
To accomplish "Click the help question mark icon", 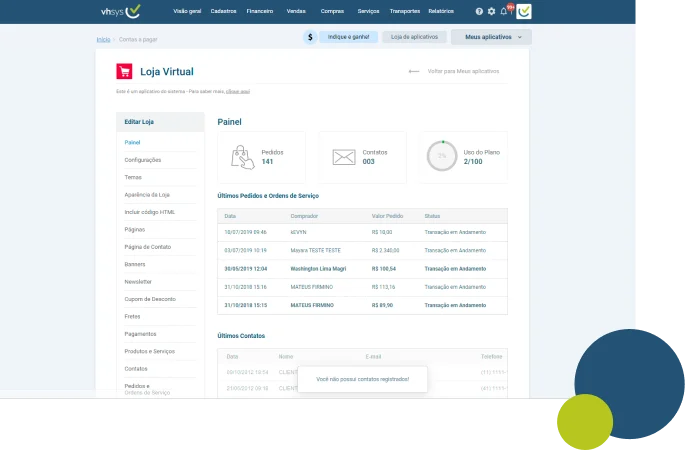I will coord(479,11).
